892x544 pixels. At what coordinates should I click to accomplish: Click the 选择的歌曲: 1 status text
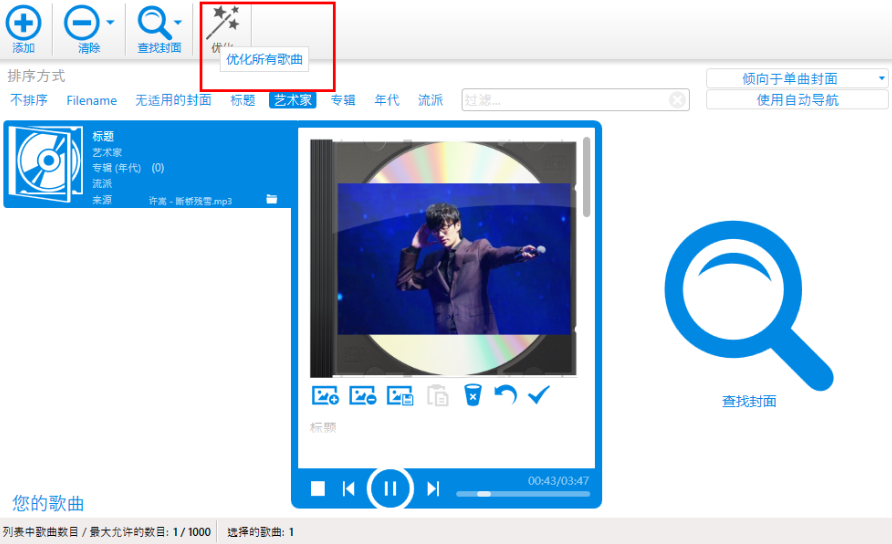pyautogui.click(x=261, y=532)
